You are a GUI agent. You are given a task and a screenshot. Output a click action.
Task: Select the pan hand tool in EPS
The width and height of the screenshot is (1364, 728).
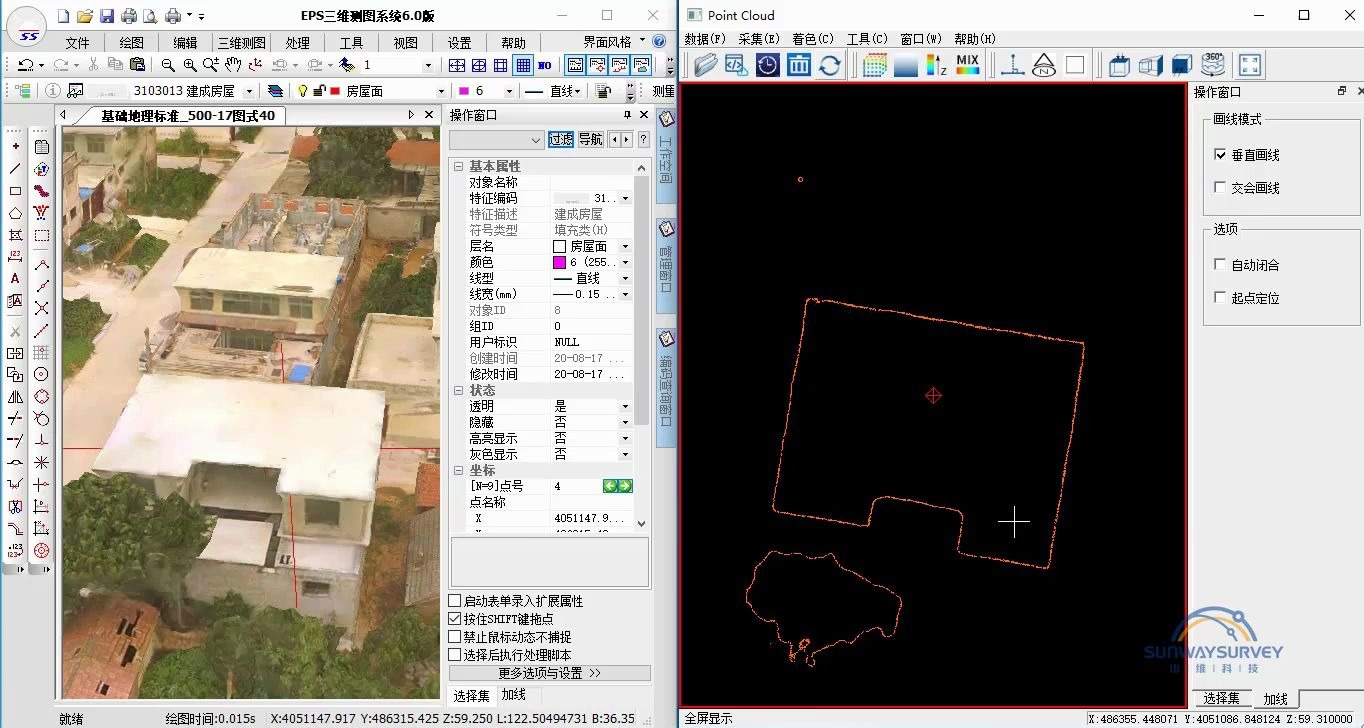(233, 65)
